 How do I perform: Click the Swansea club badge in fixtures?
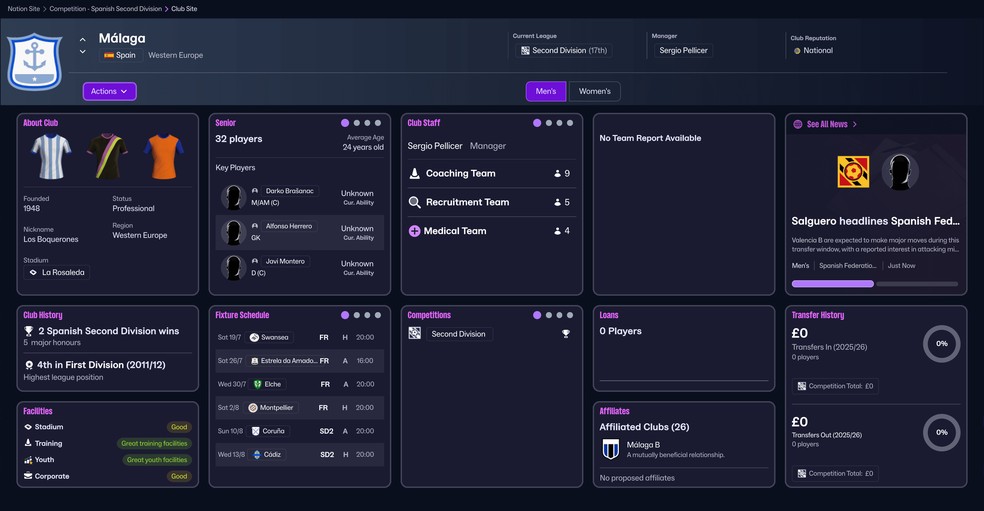coord(255,337)
